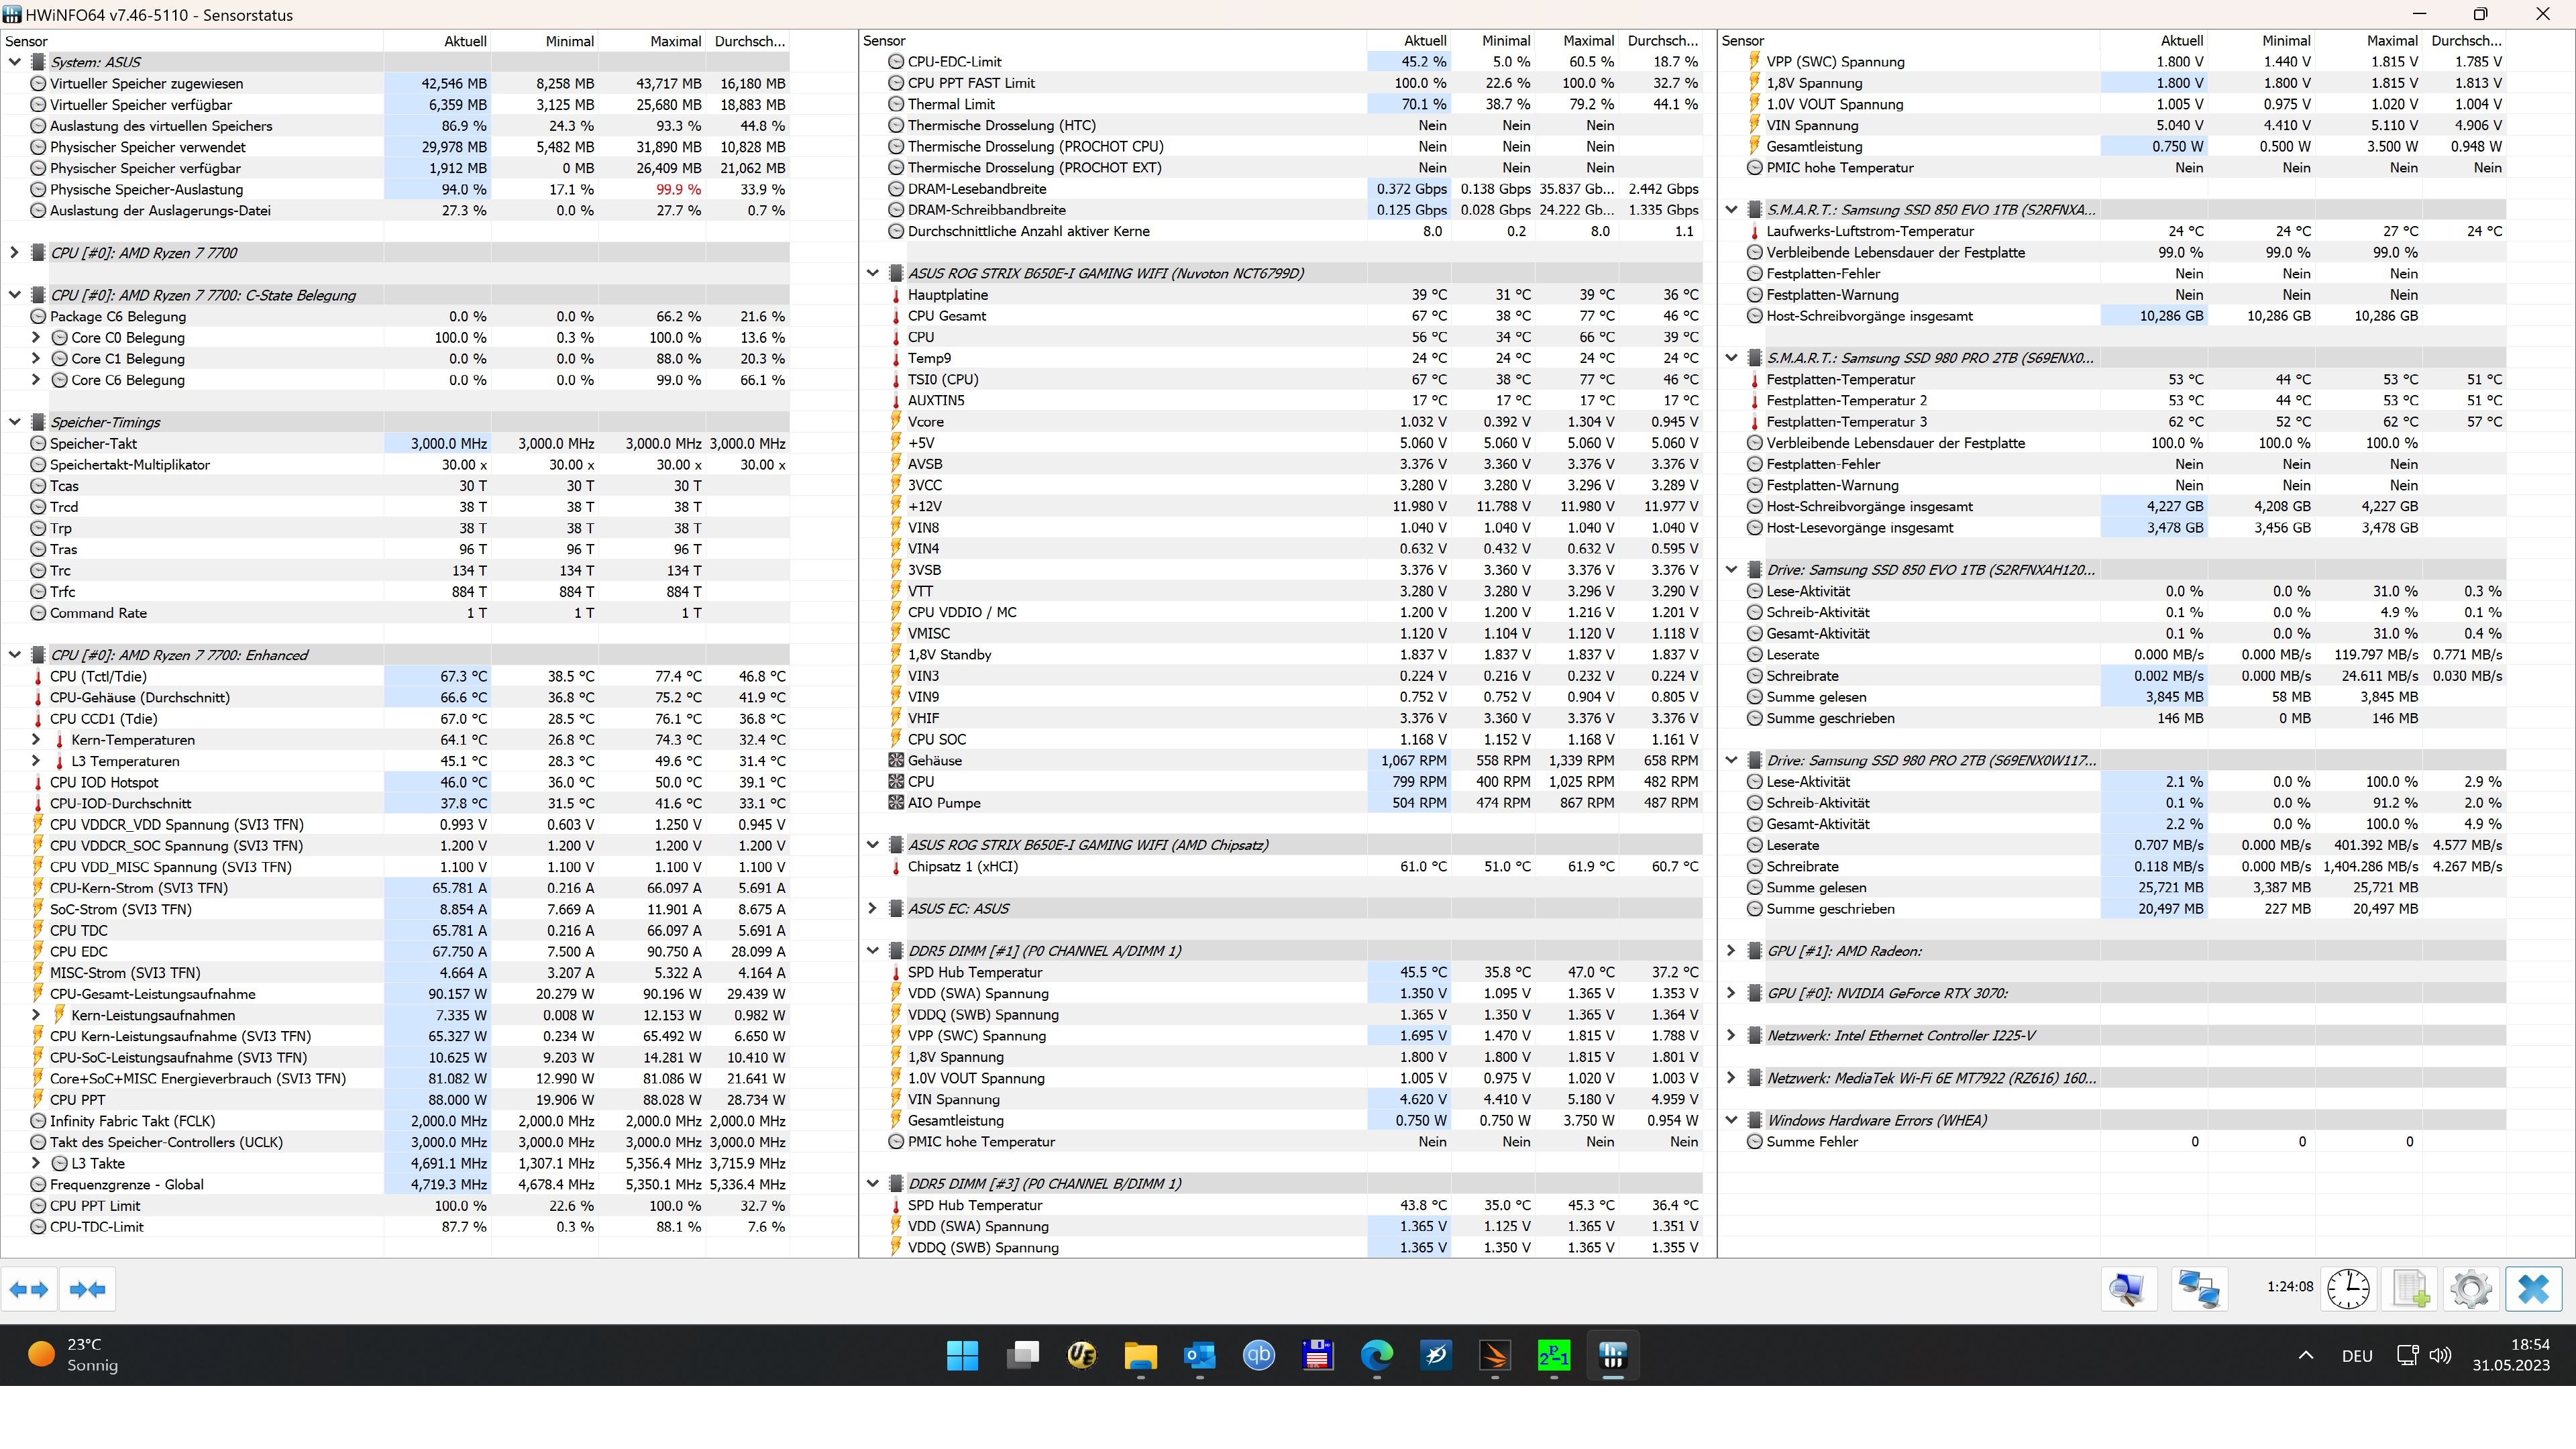Viewport: 2576px width, 1449px height.
Task: Expand the ASUS EC: ASUS group
Action: [x=872, y=908]
